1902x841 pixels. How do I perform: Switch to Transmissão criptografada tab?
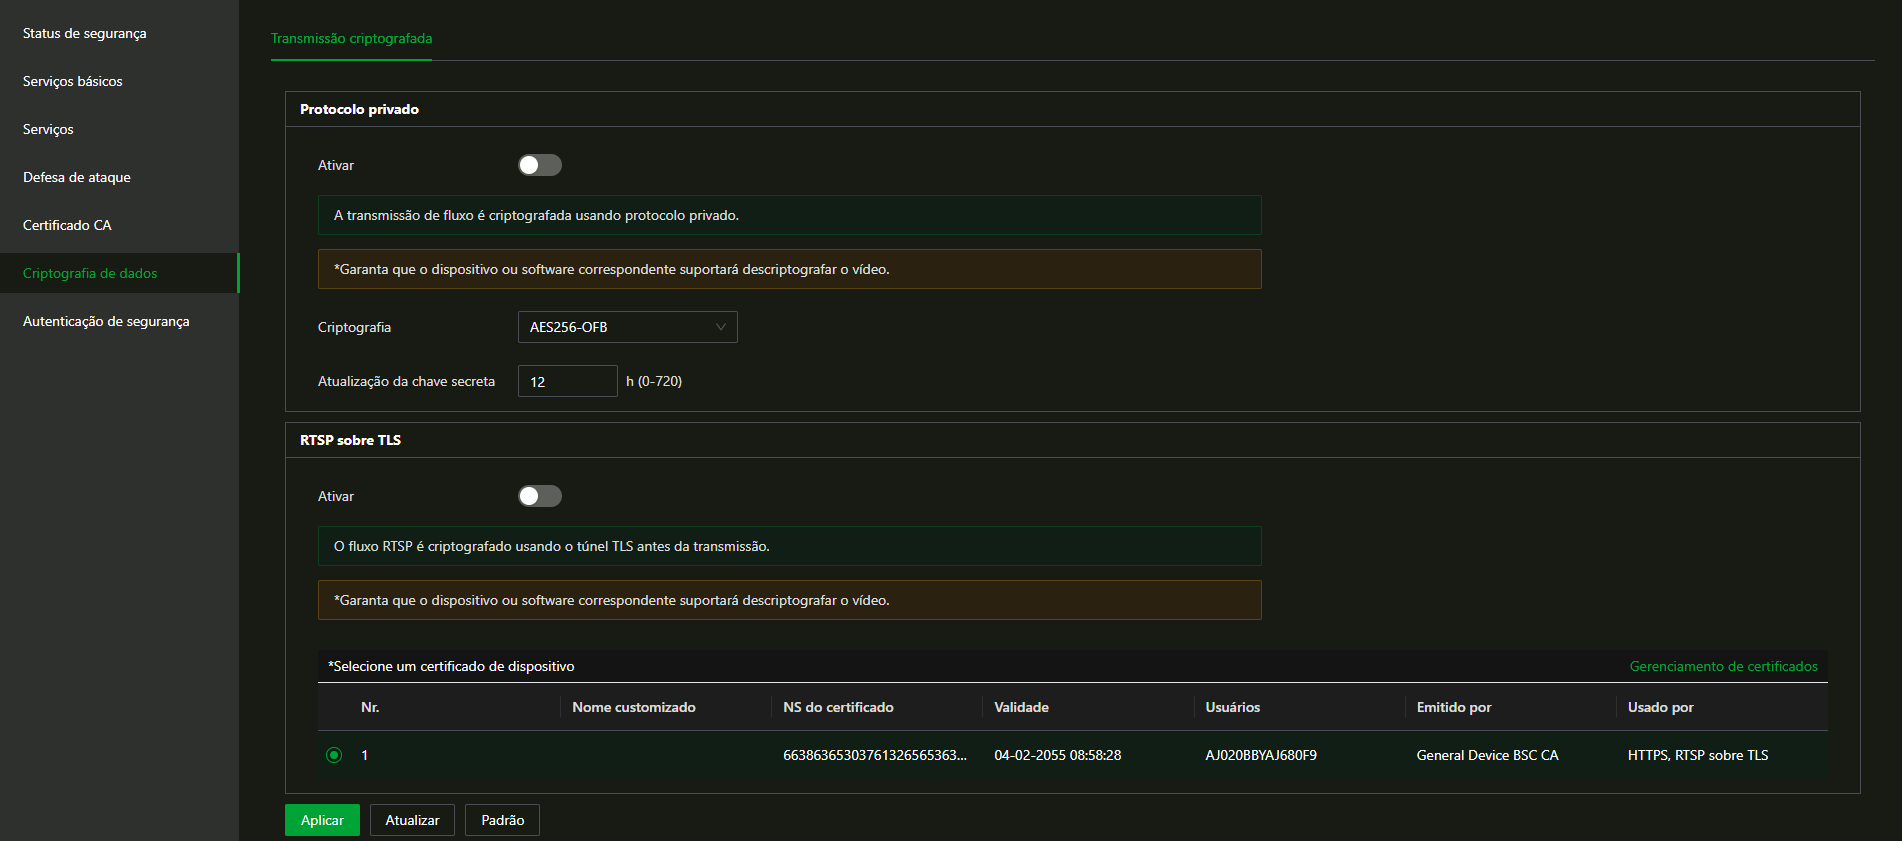(351, 38)
